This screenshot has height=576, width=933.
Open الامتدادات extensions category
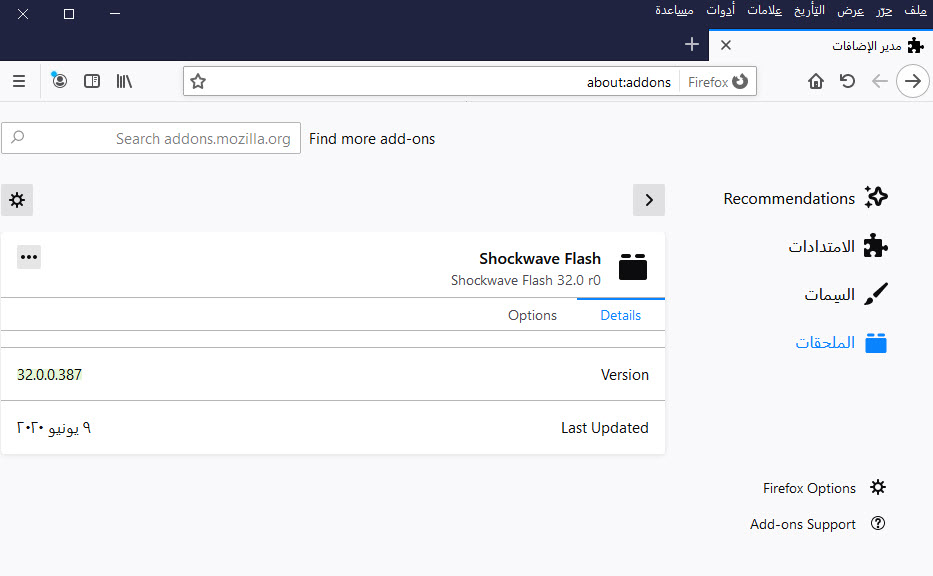838,246
